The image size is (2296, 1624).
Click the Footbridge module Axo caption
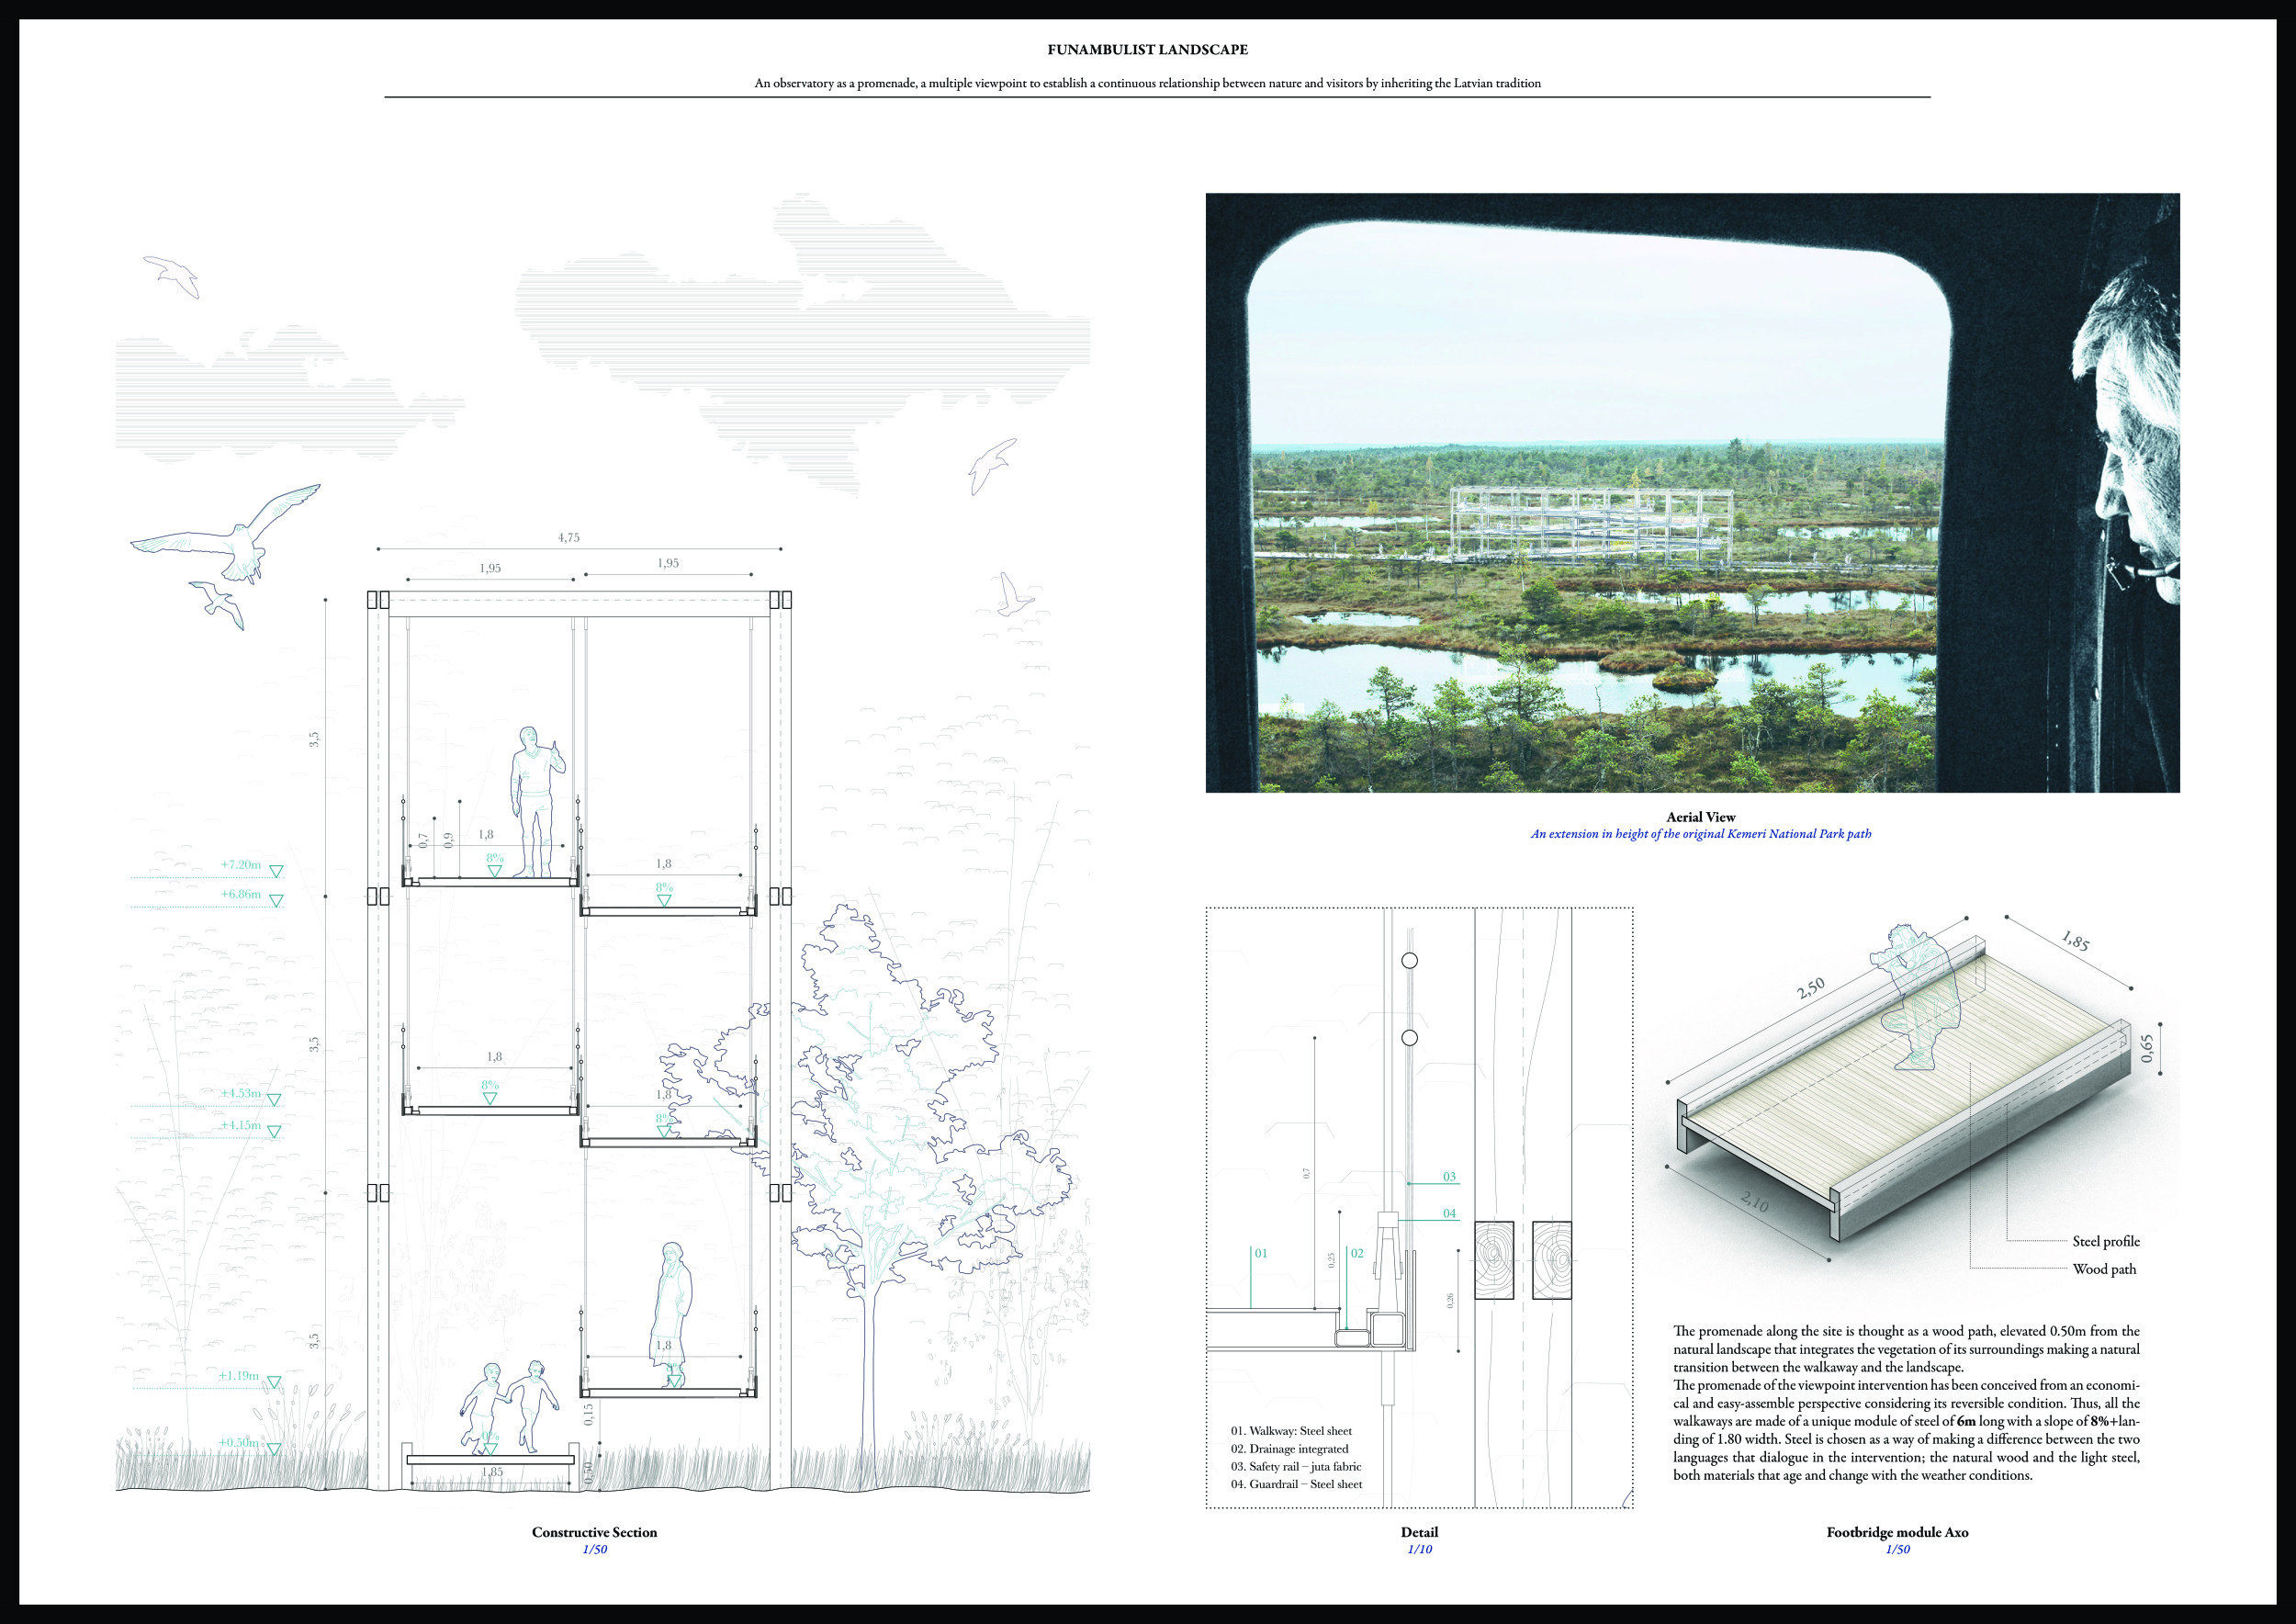1897,1532
